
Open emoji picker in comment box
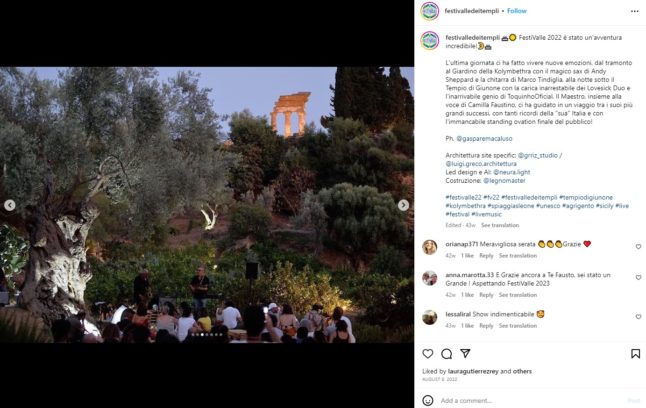click(x=428, y=400)
